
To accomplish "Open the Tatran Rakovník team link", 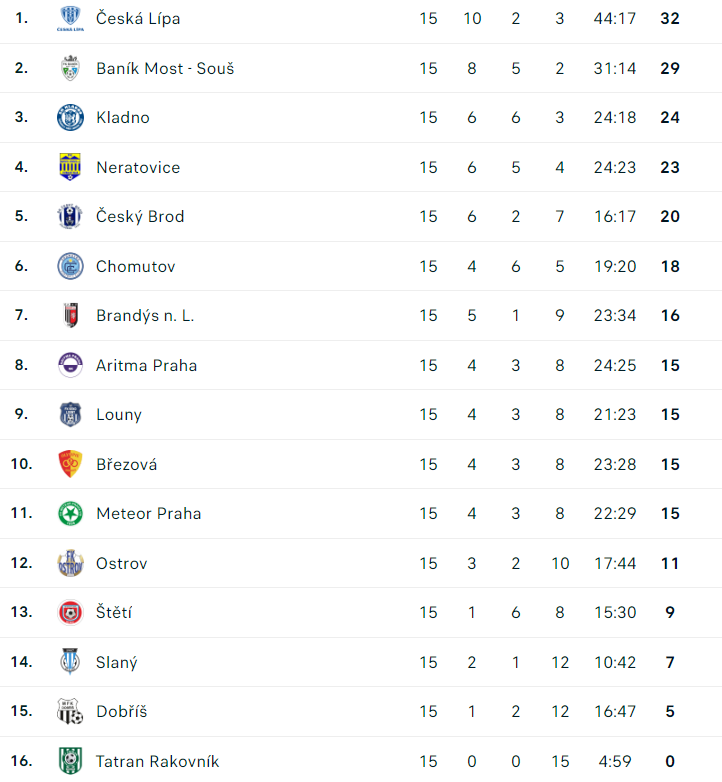I will pos(157,761).
